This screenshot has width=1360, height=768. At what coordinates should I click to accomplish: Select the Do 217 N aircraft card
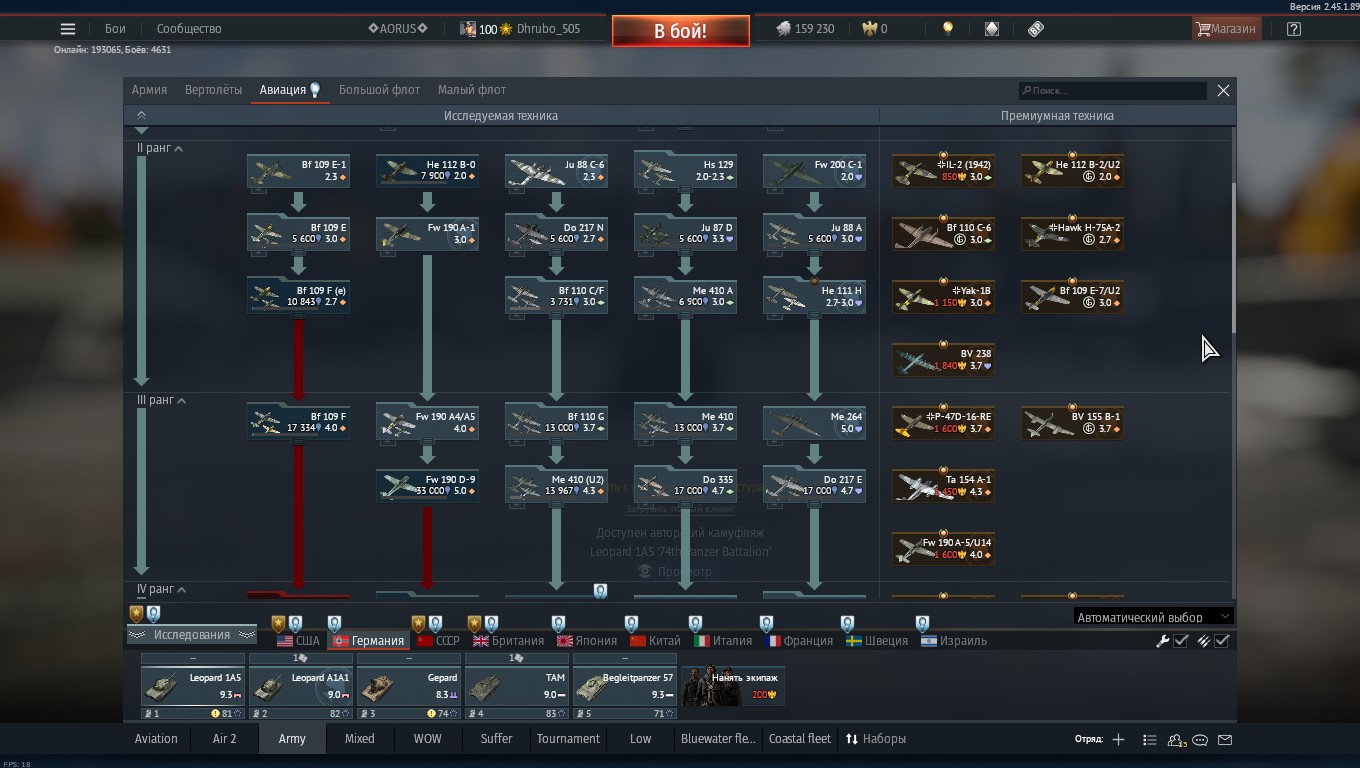tap(556, 234)
